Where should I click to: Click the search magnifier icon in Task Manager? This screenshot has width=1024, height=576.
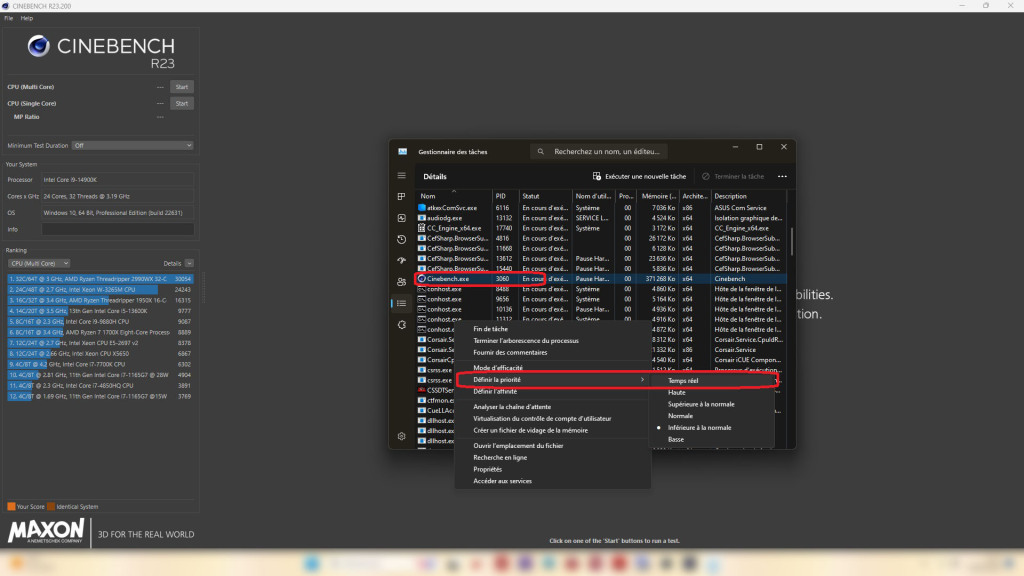click(541, 152)
